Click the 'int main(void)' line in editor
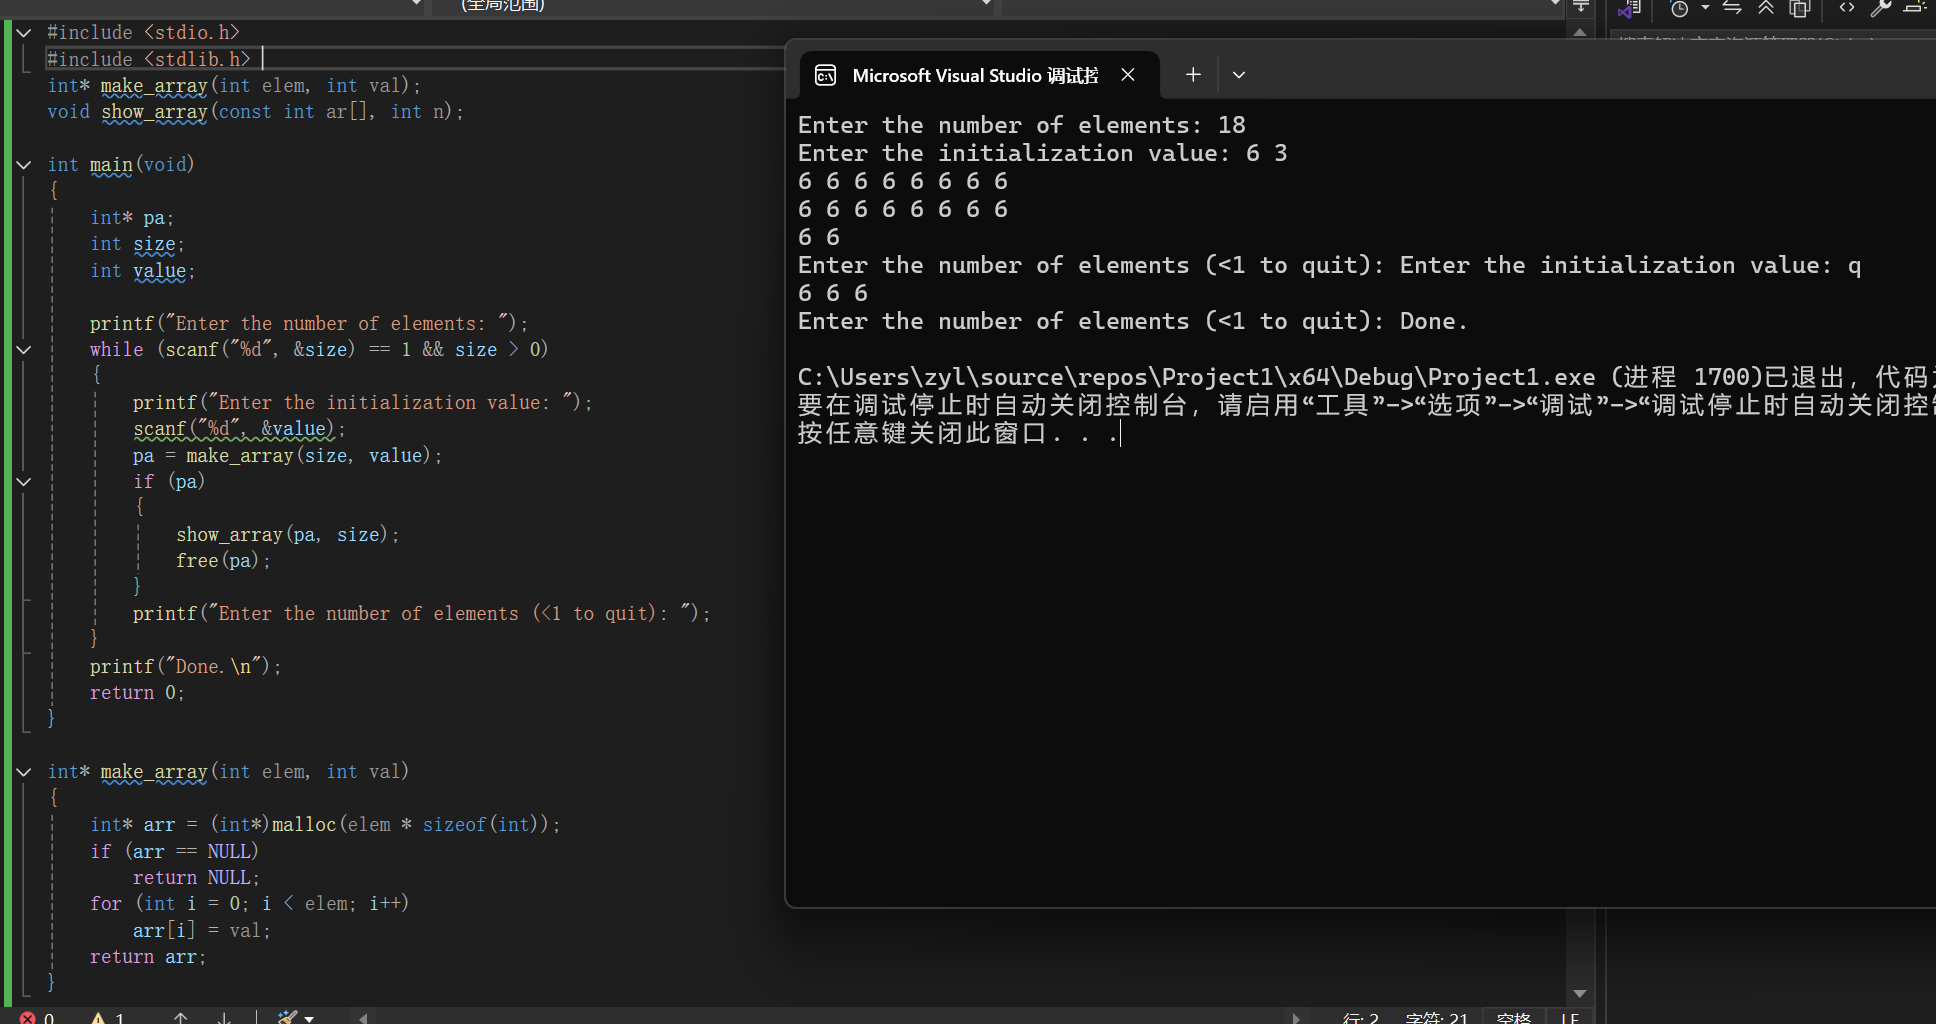 click(x=121, y=165)
